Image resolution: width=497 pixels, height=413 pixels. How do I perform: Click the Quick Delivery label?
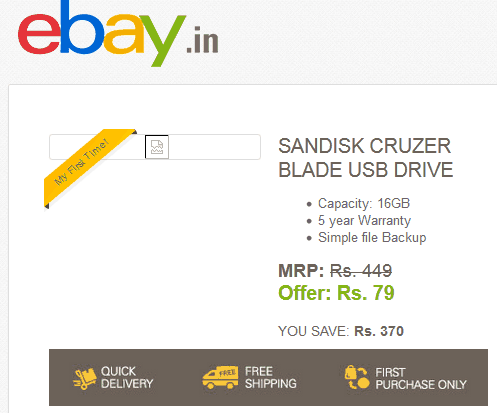[x=127, y=377]
